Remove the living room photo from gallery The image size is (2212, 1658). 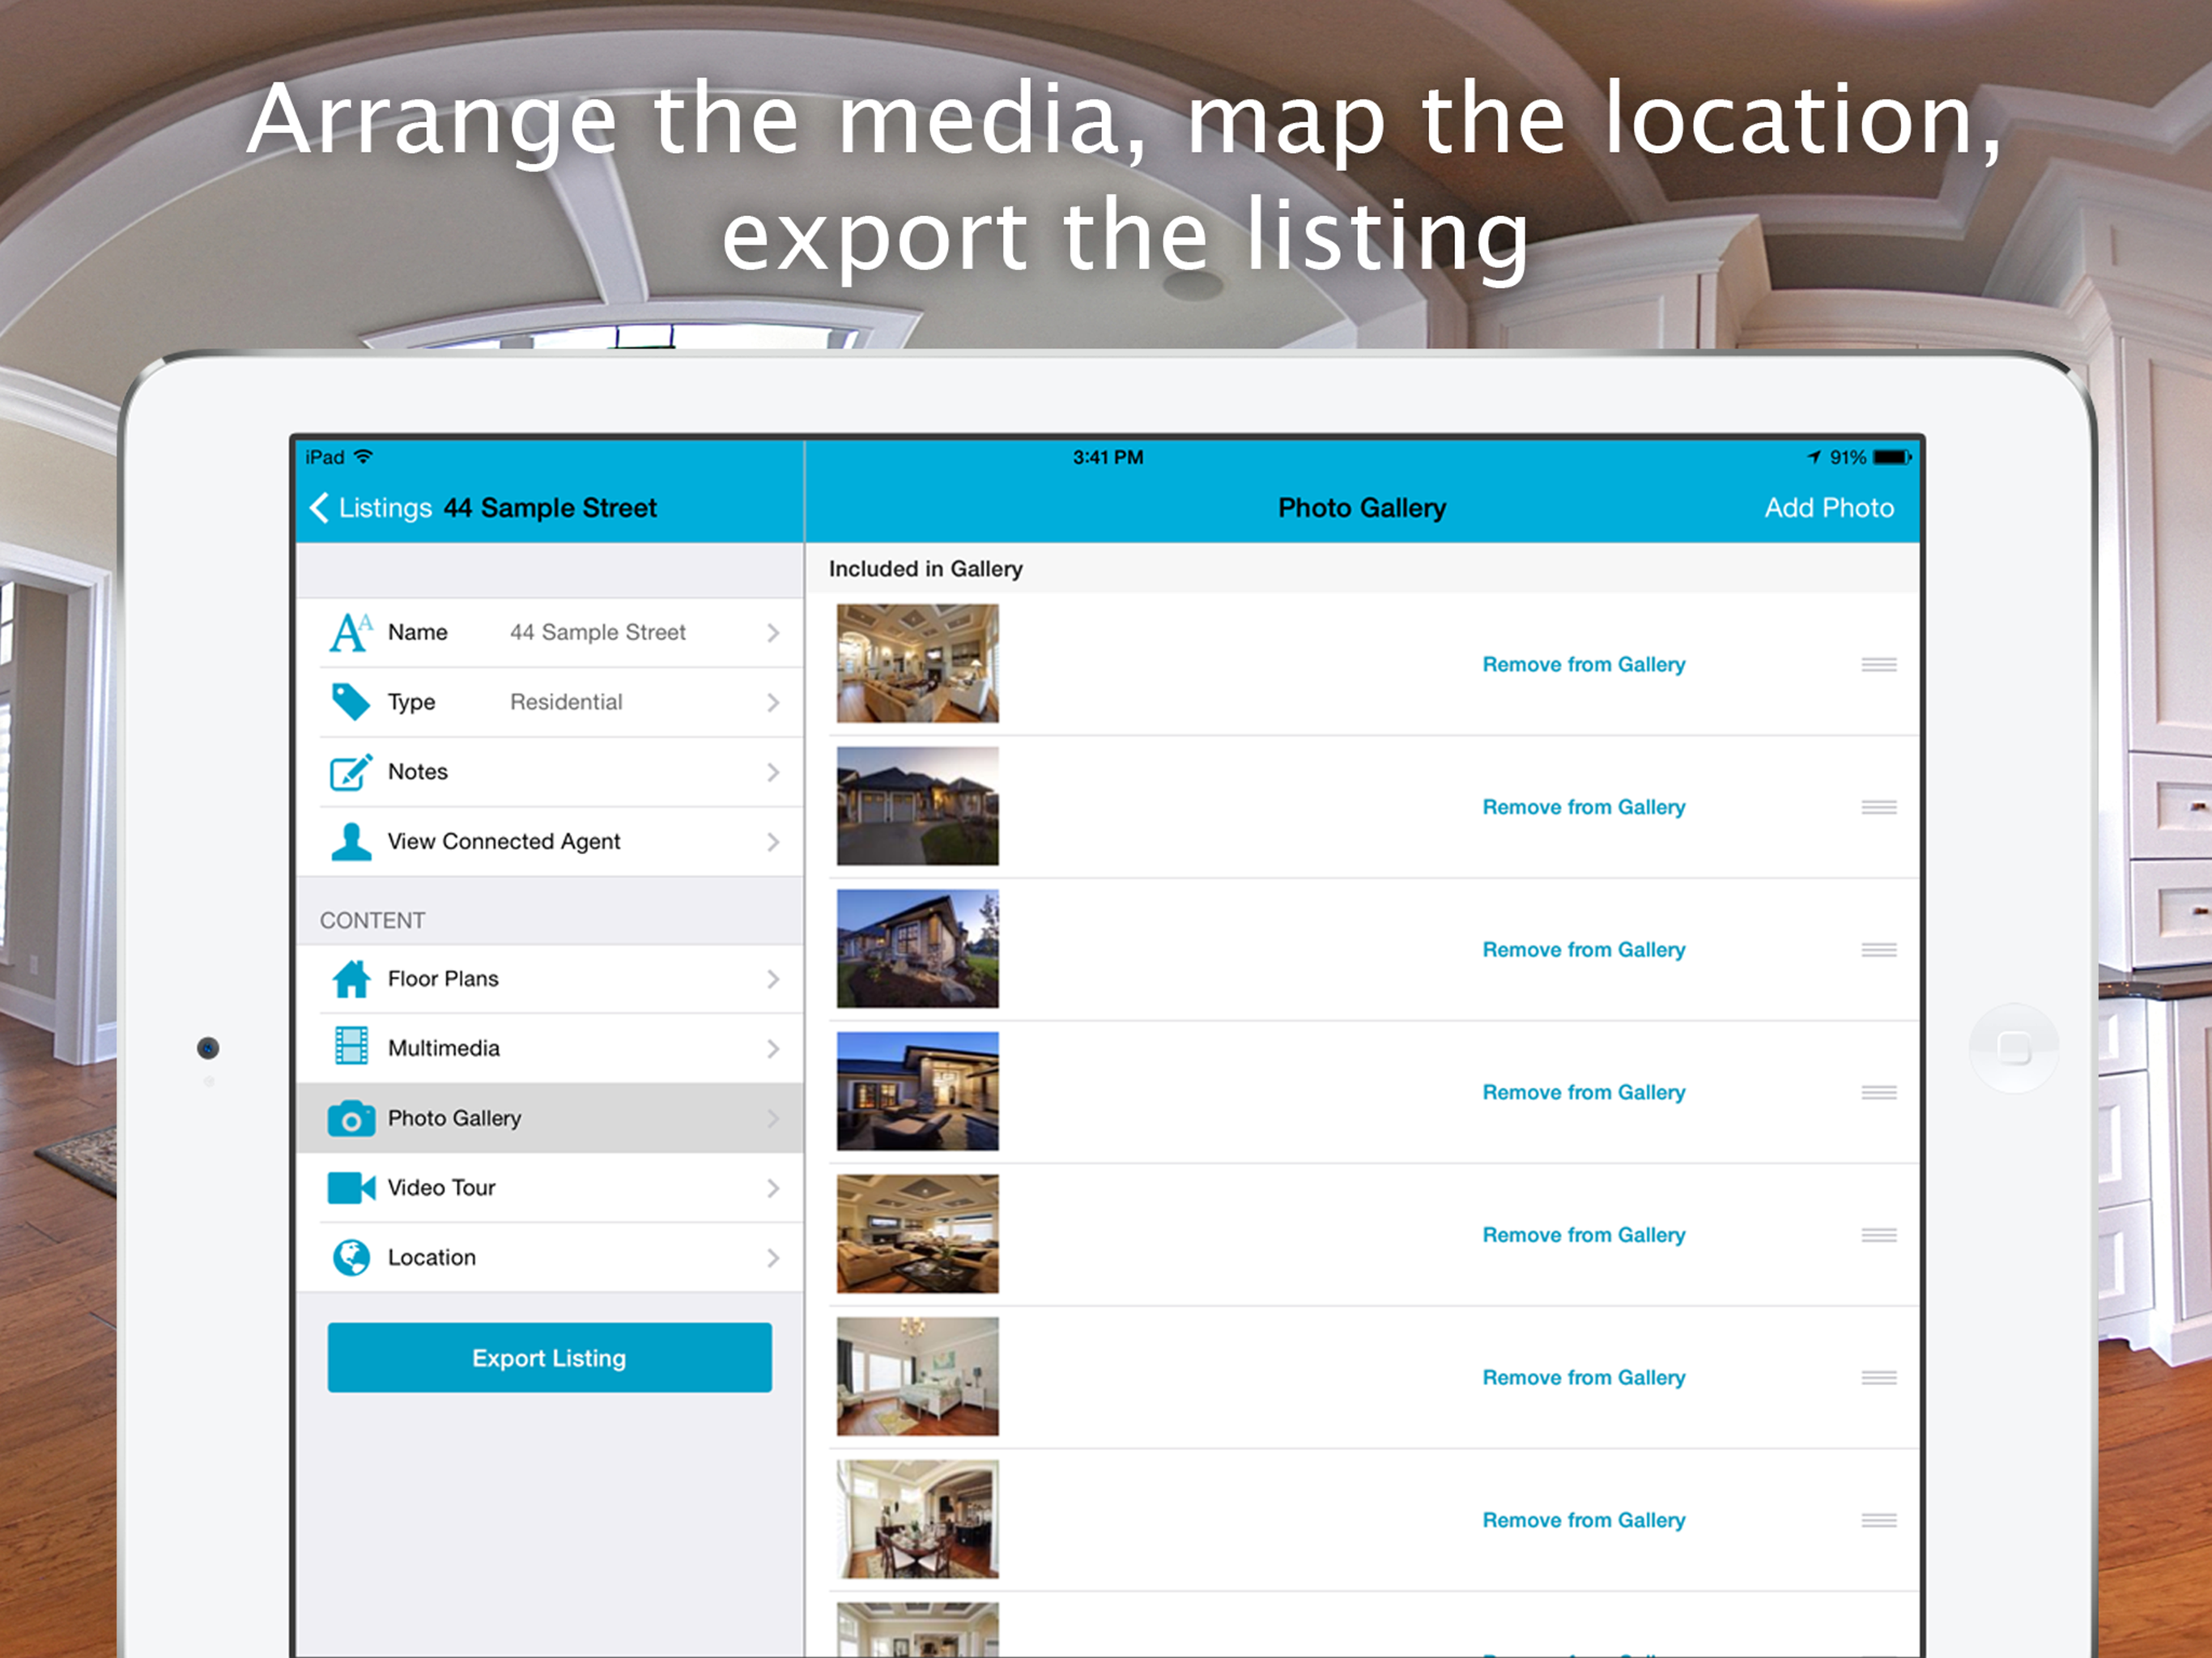pos(1584,665)
